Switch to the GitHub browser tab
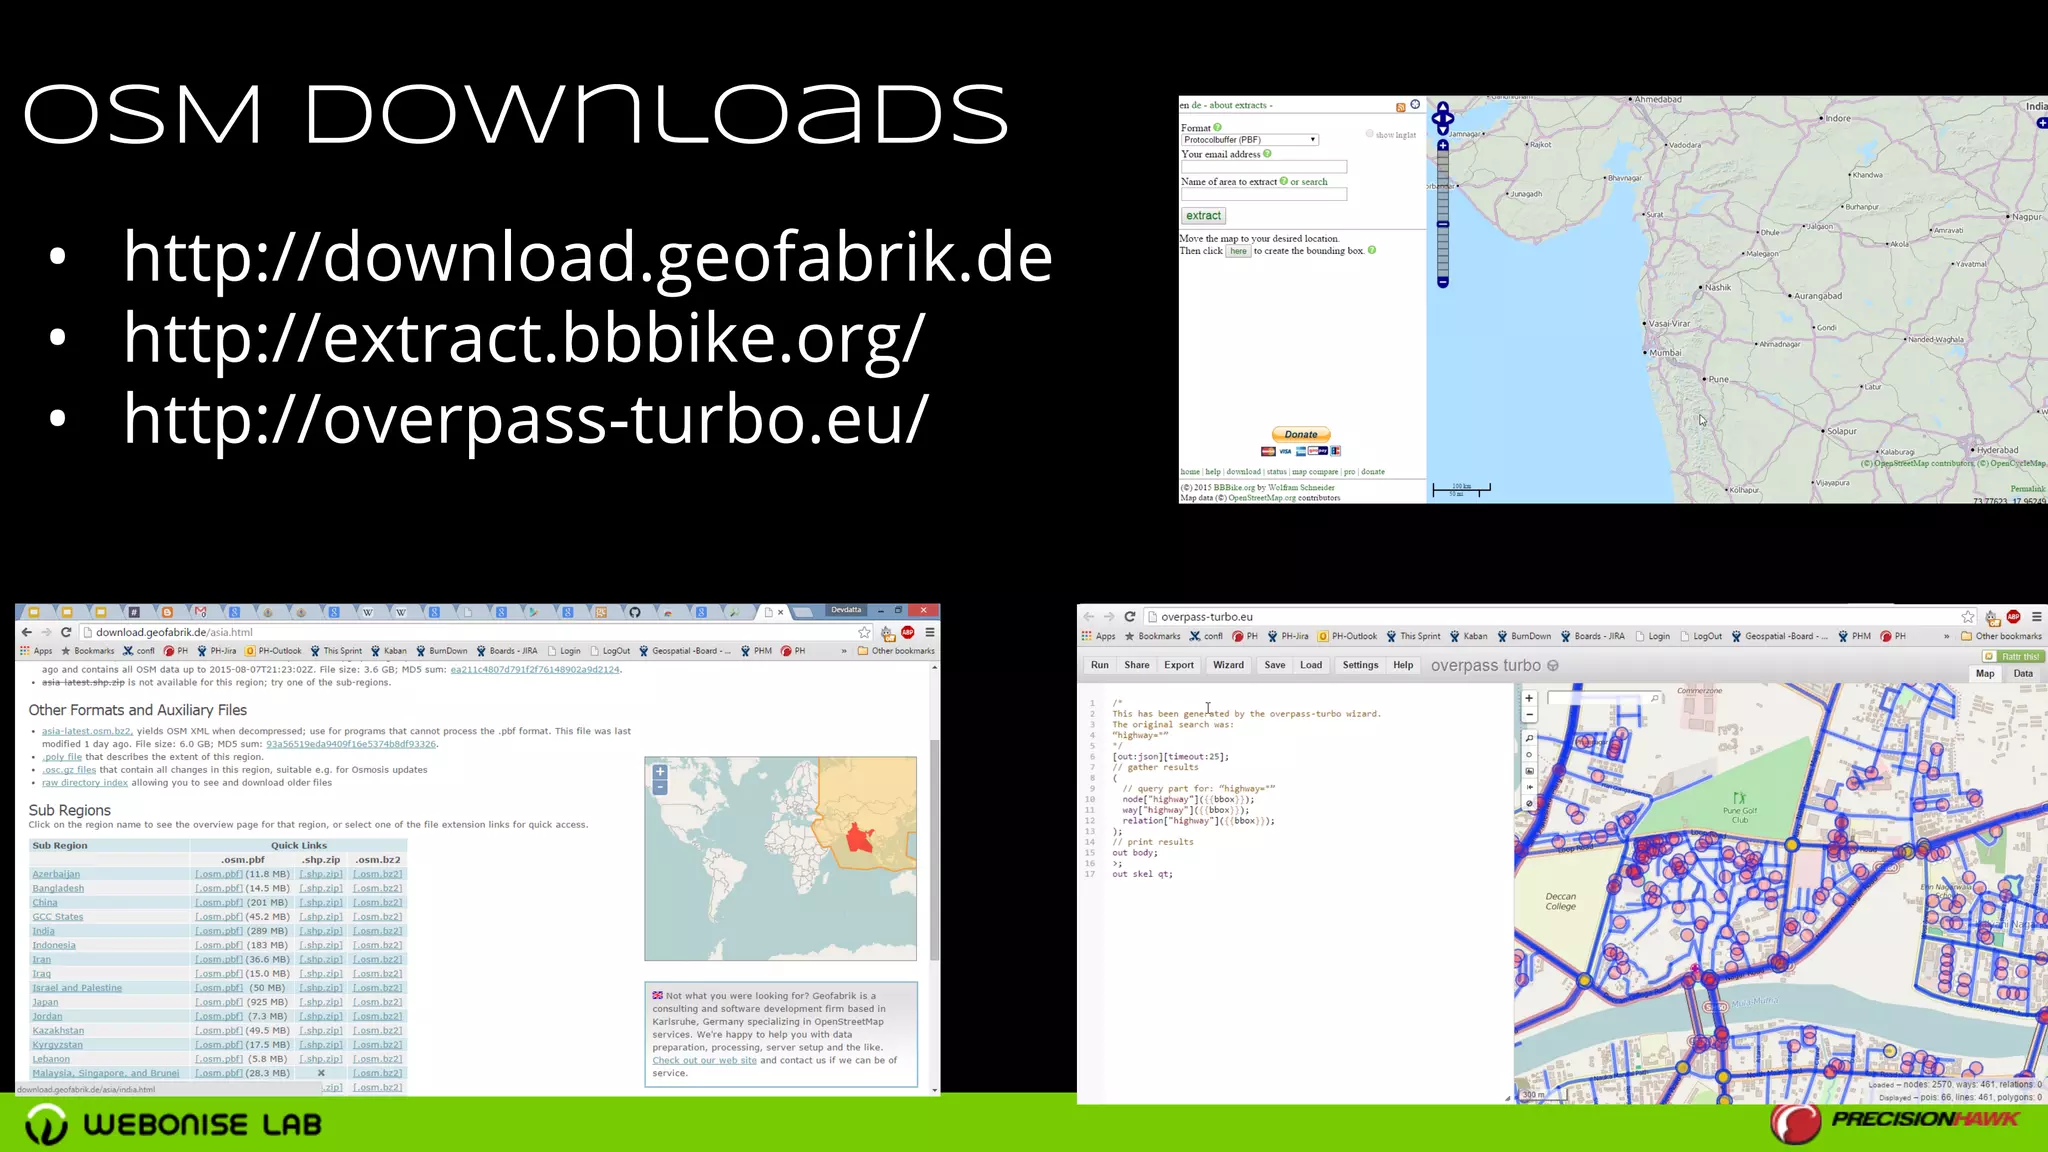2048x1152 pixels. coord(635,612)
